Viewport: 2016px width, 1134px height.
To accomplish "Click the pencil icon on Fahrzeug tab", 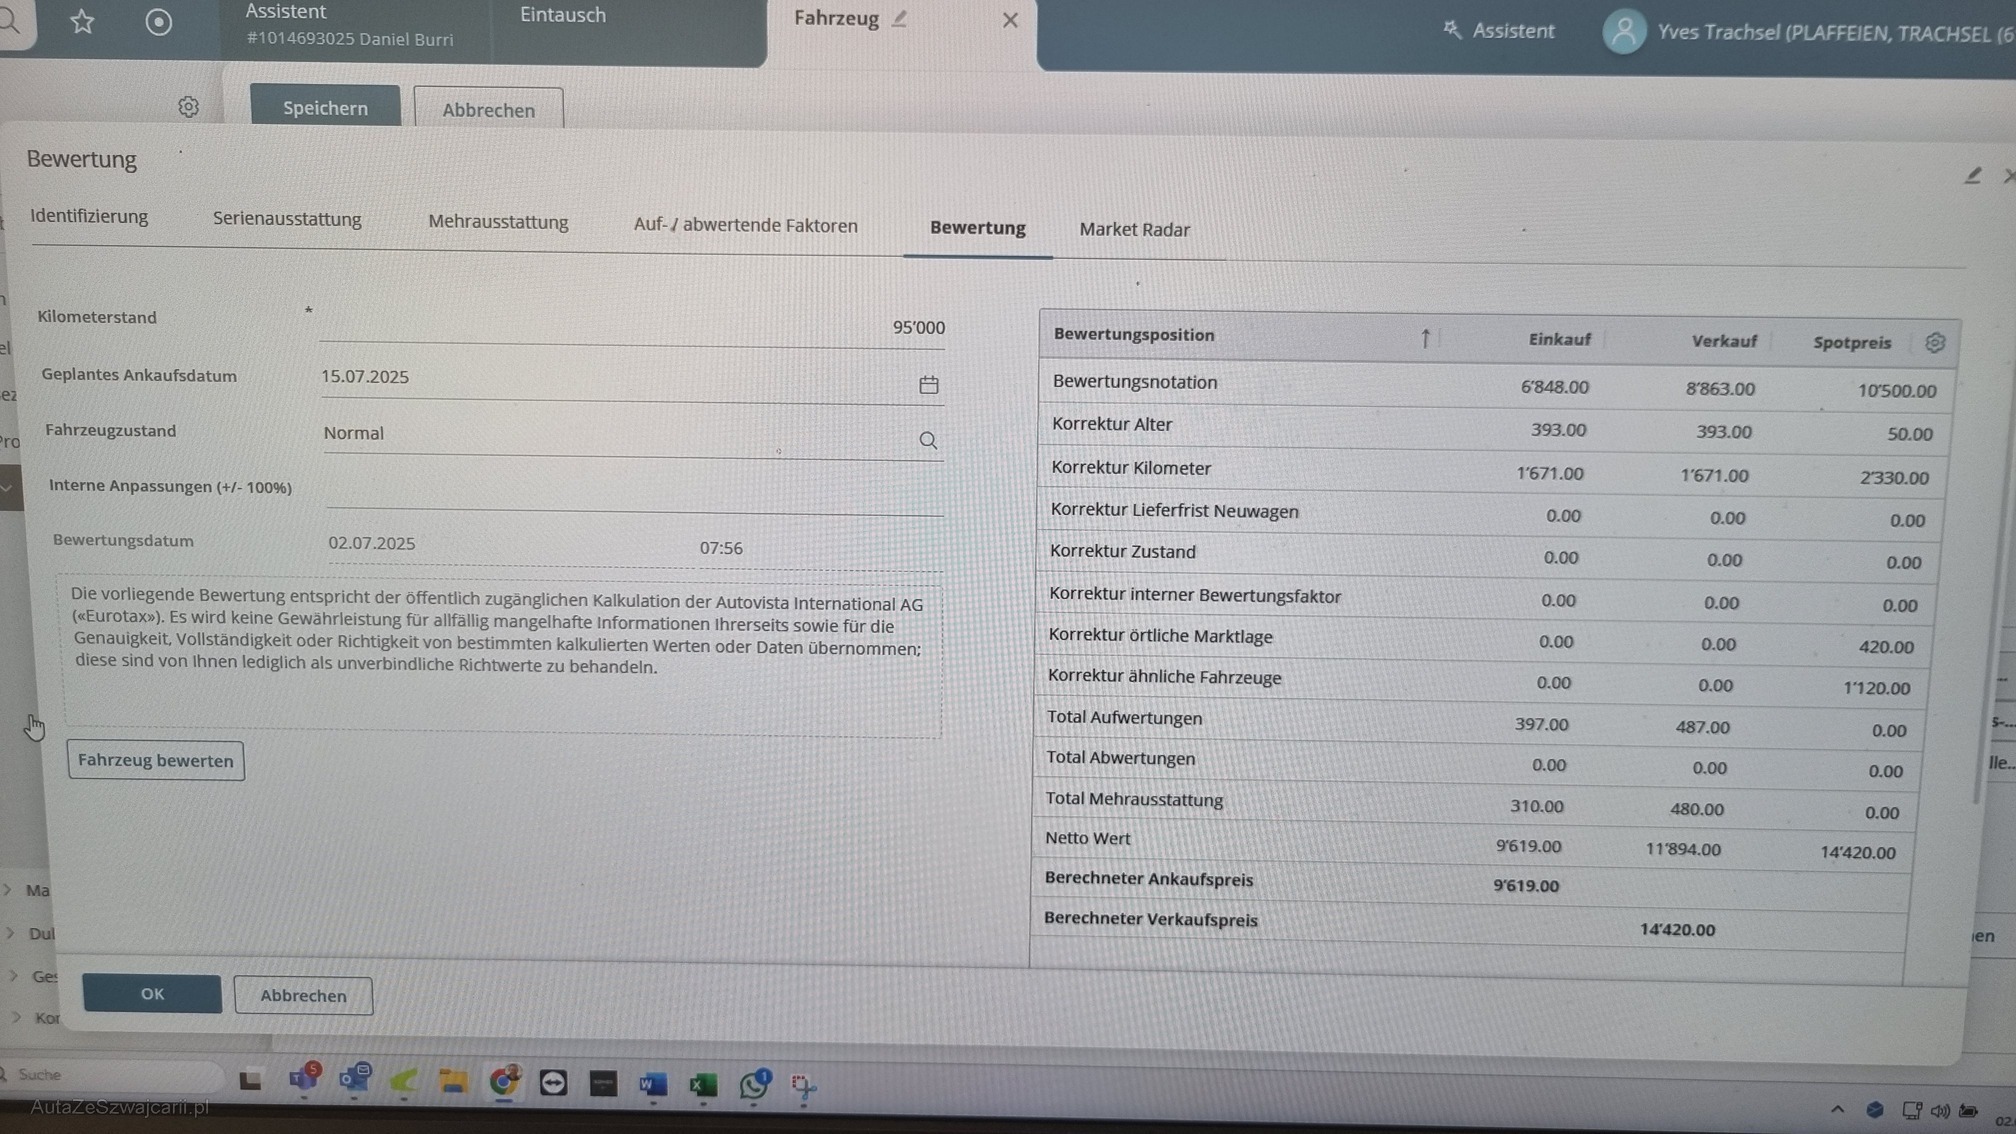I will [899, 18].
